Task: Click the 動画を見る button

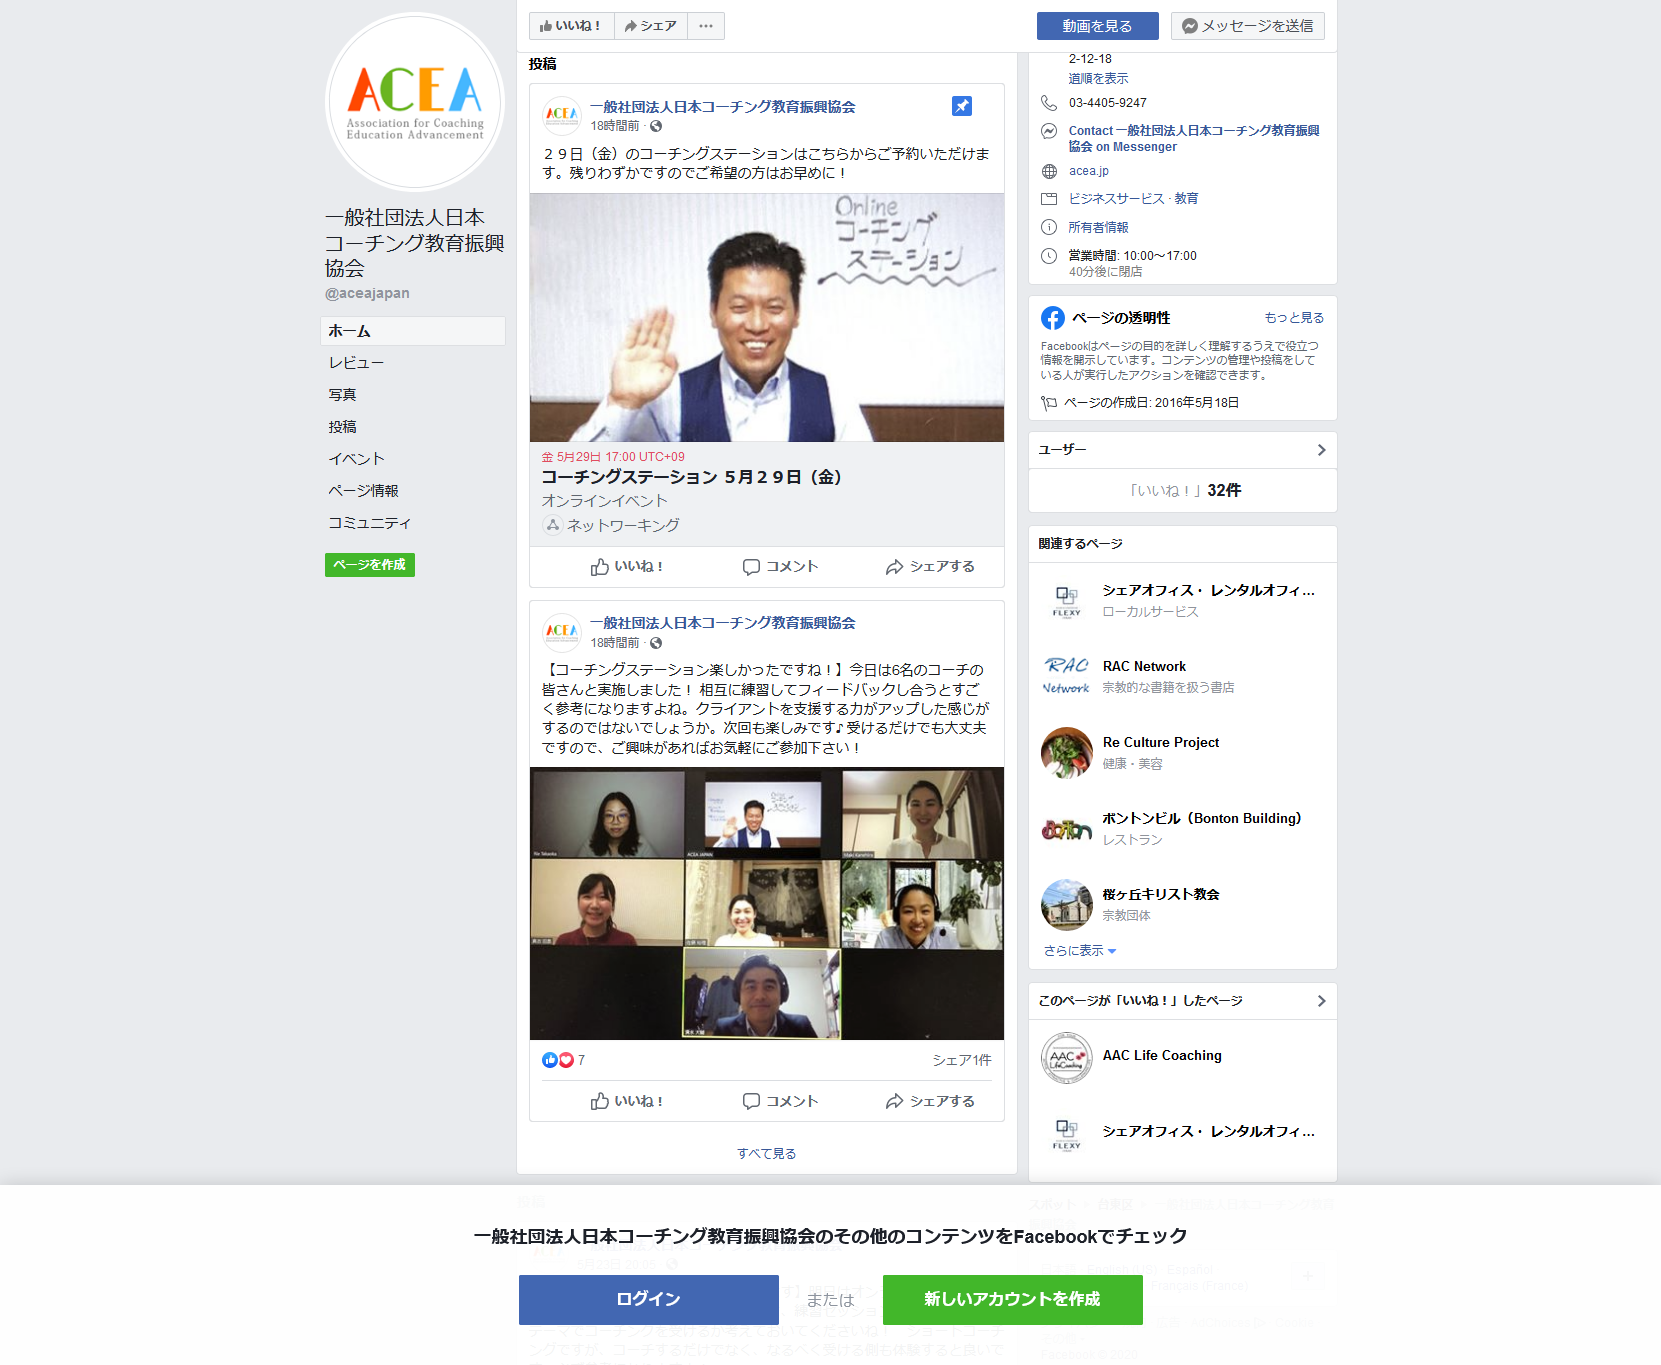Action: point(1097,26)
